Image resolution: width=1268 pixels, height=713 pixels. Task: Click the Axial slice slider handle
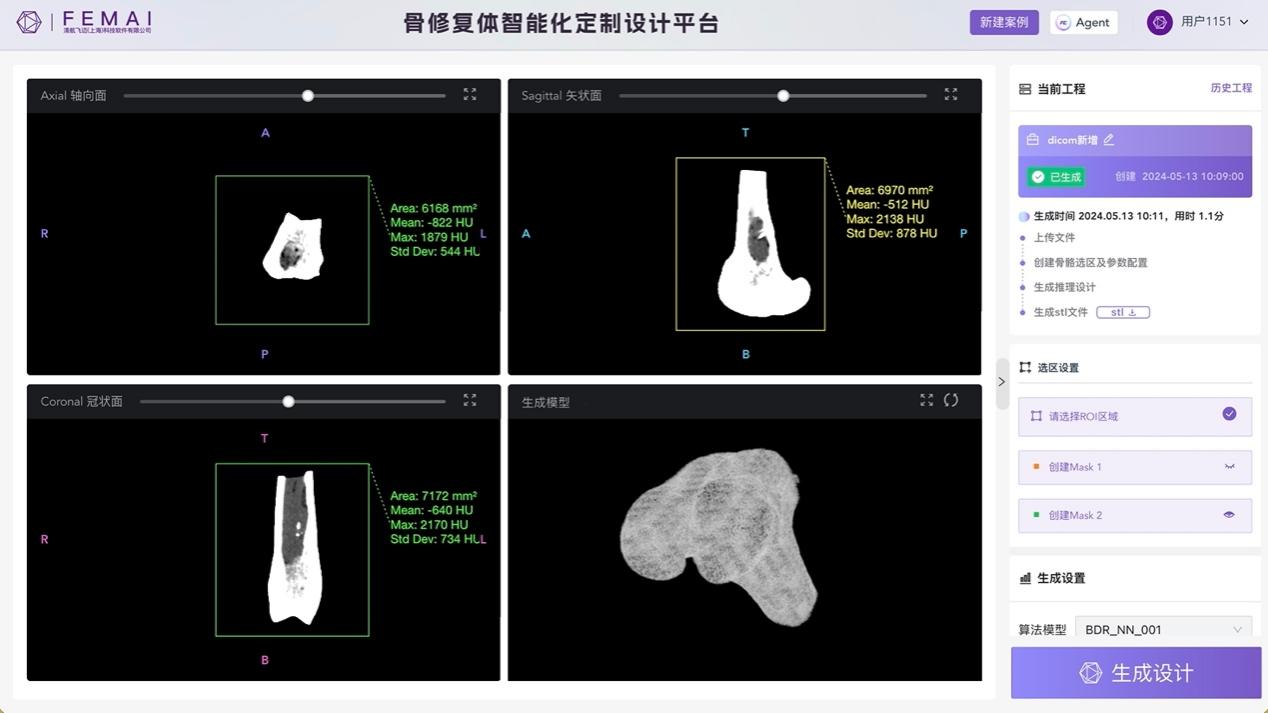point(308,96)
